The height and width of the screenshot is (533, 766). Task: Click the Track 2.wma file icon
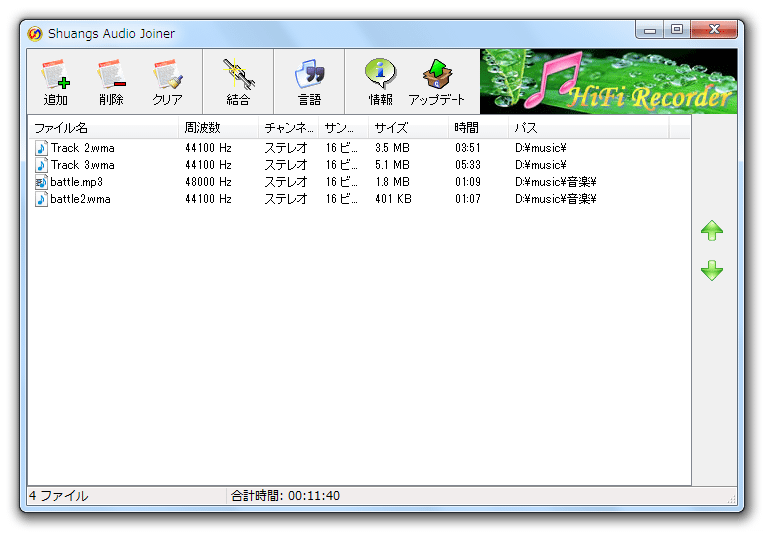click(41, 148)
